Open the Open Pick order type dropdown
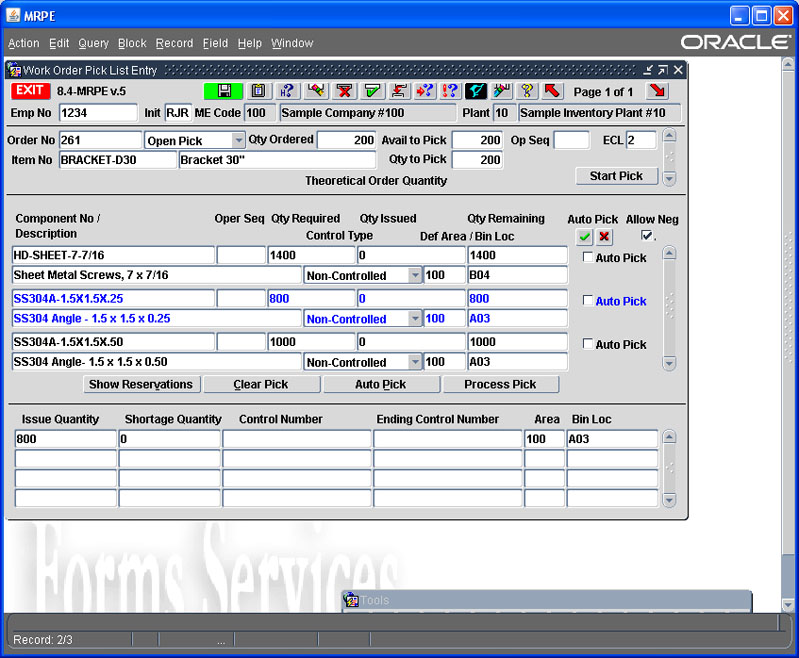This screenshot has width=799, height=658. click(238, 141)
